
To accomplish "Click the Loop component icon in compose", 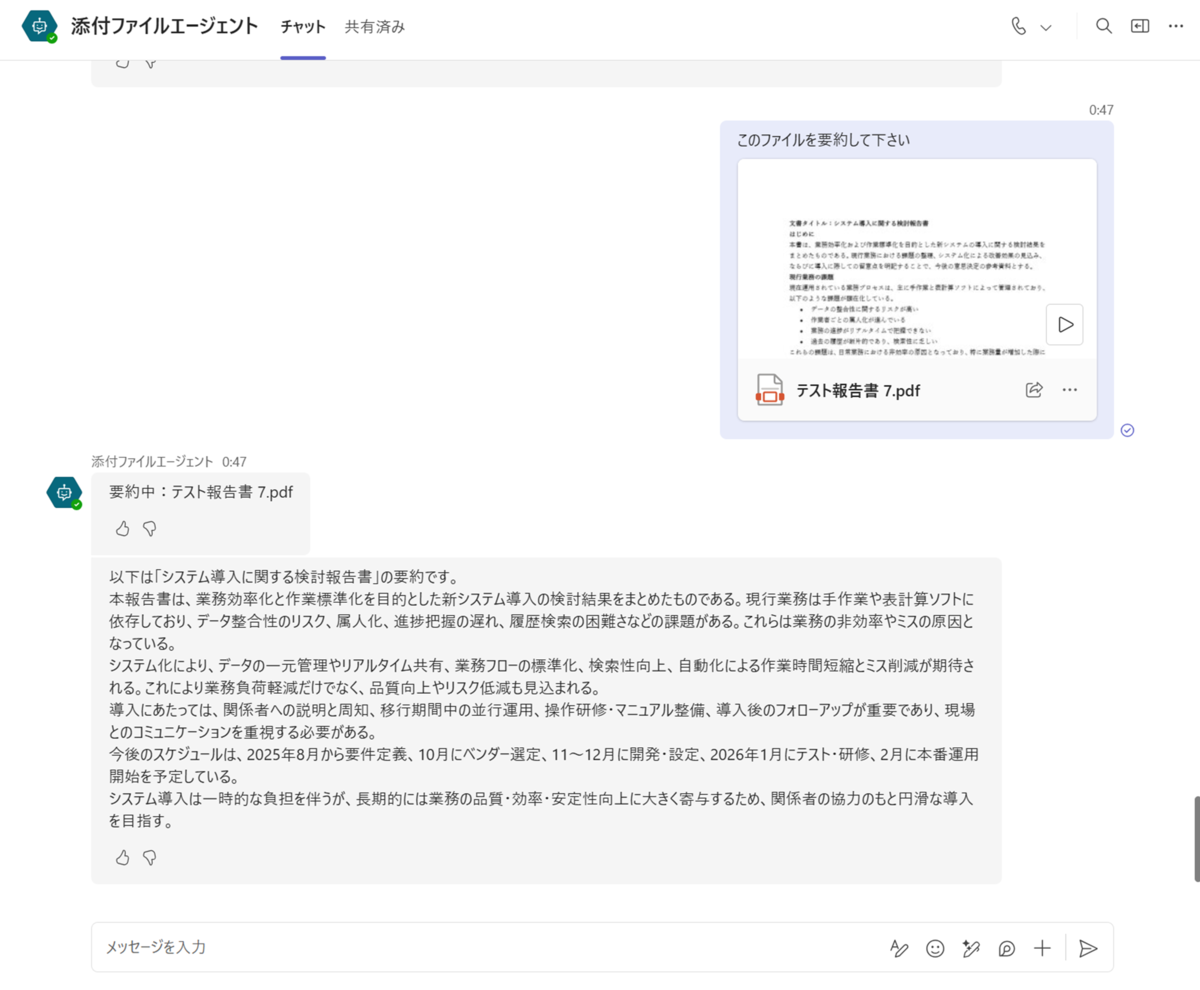I will pyautogui.click(x=1007, y=949).
